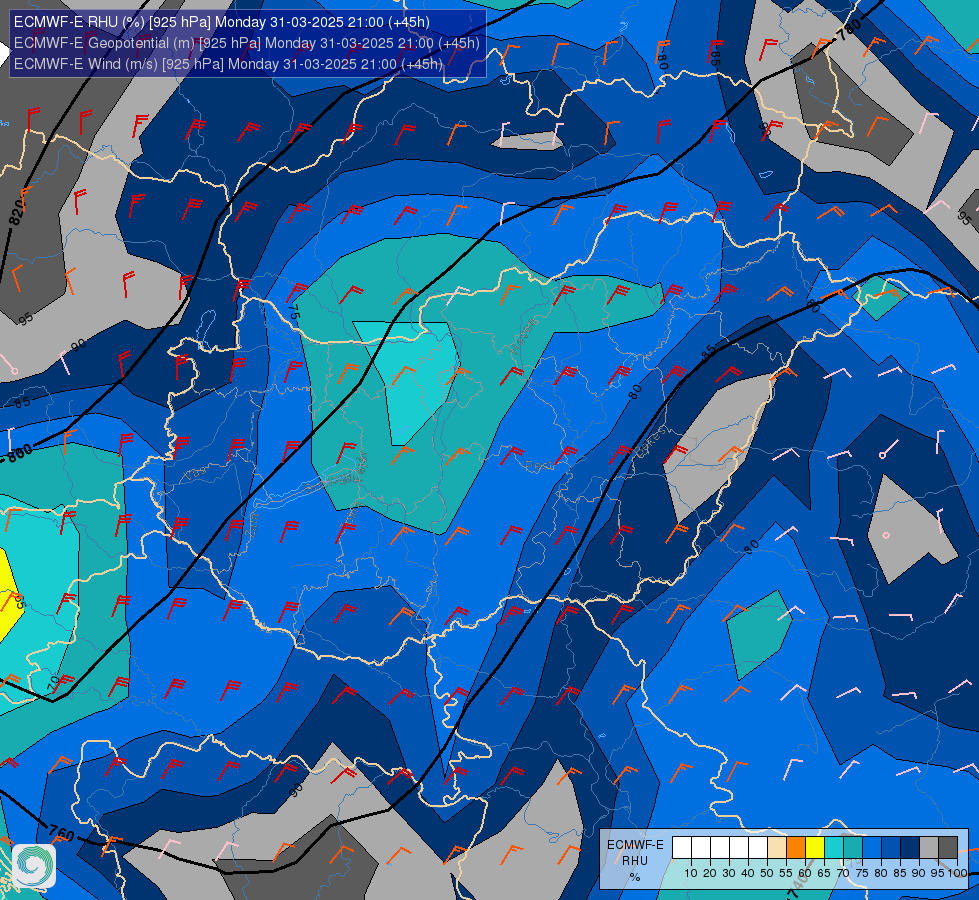Click the dark gray 95–100% legend swatch
Image resolution: width=979 pixels, height=900 pixels.
[x=948, y=847]
